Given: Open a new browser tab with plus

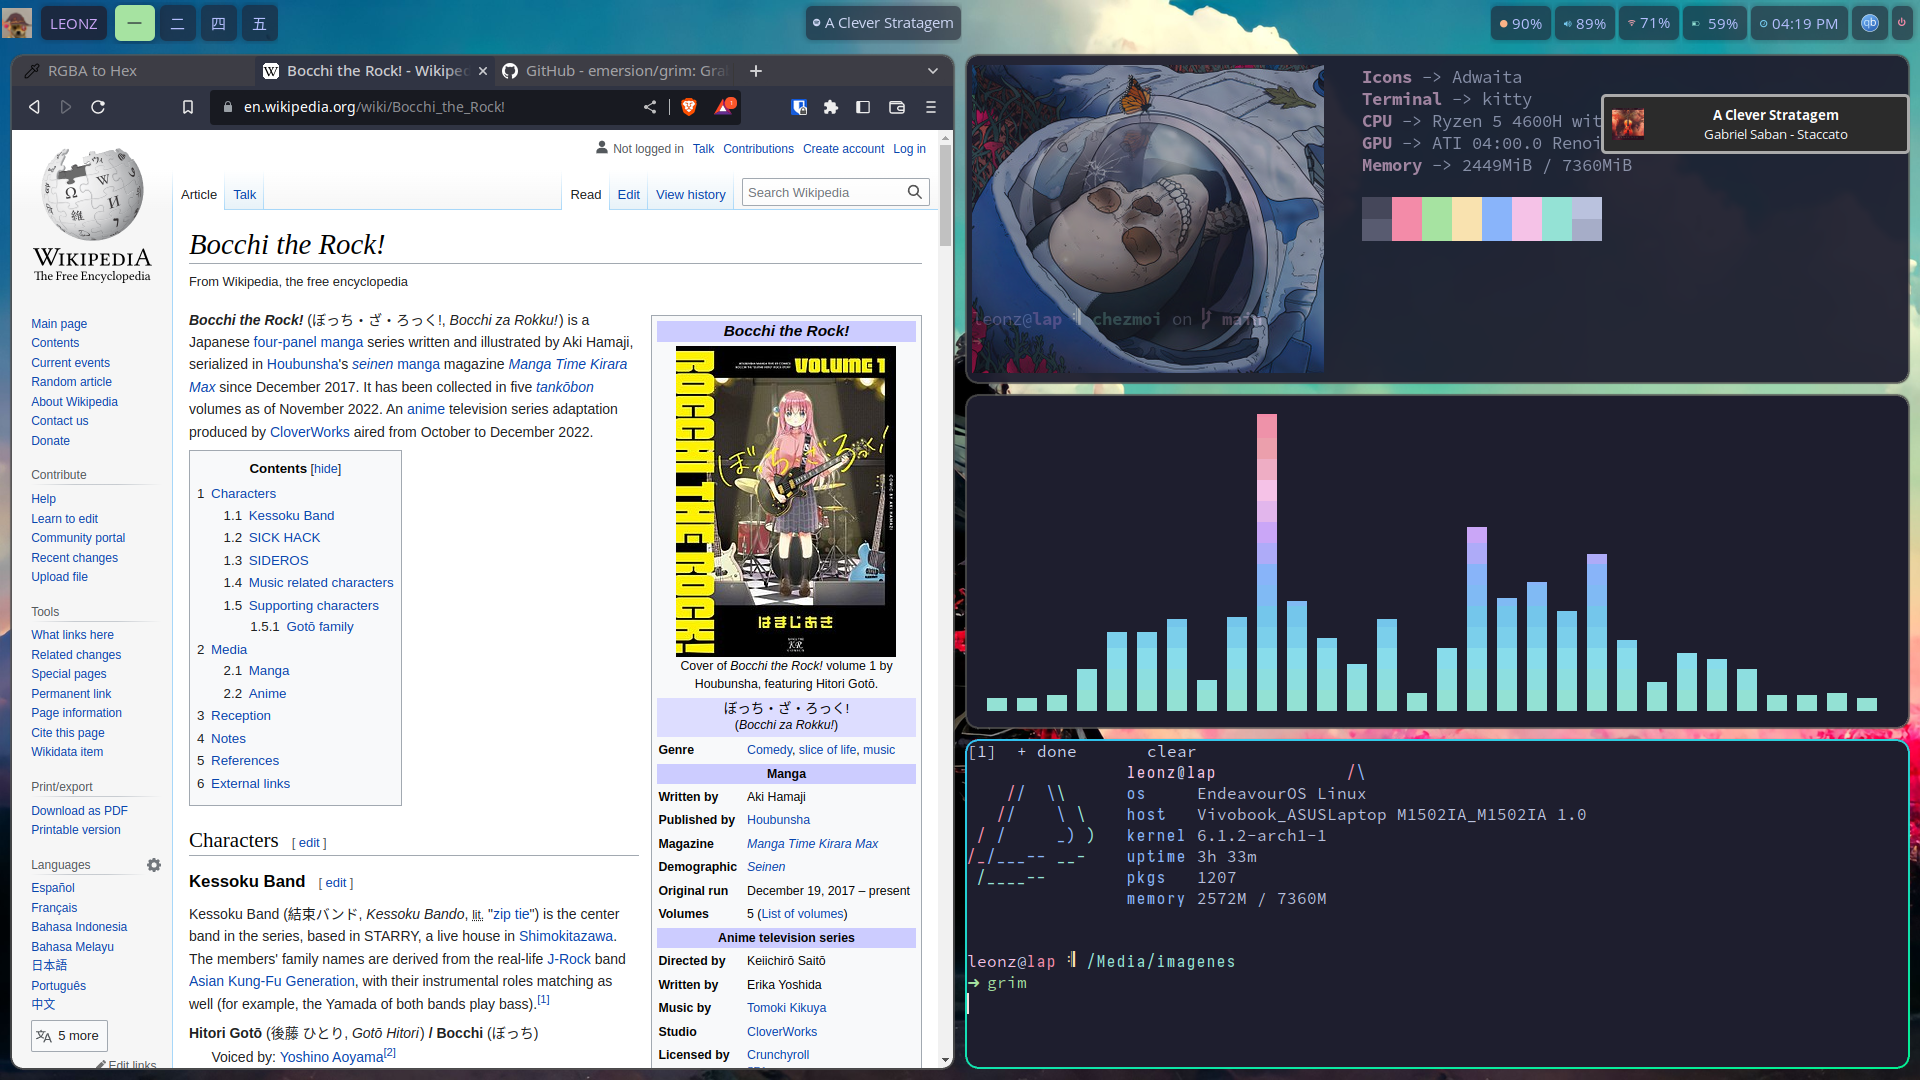Looking at the screenshot, I should 756,71.
